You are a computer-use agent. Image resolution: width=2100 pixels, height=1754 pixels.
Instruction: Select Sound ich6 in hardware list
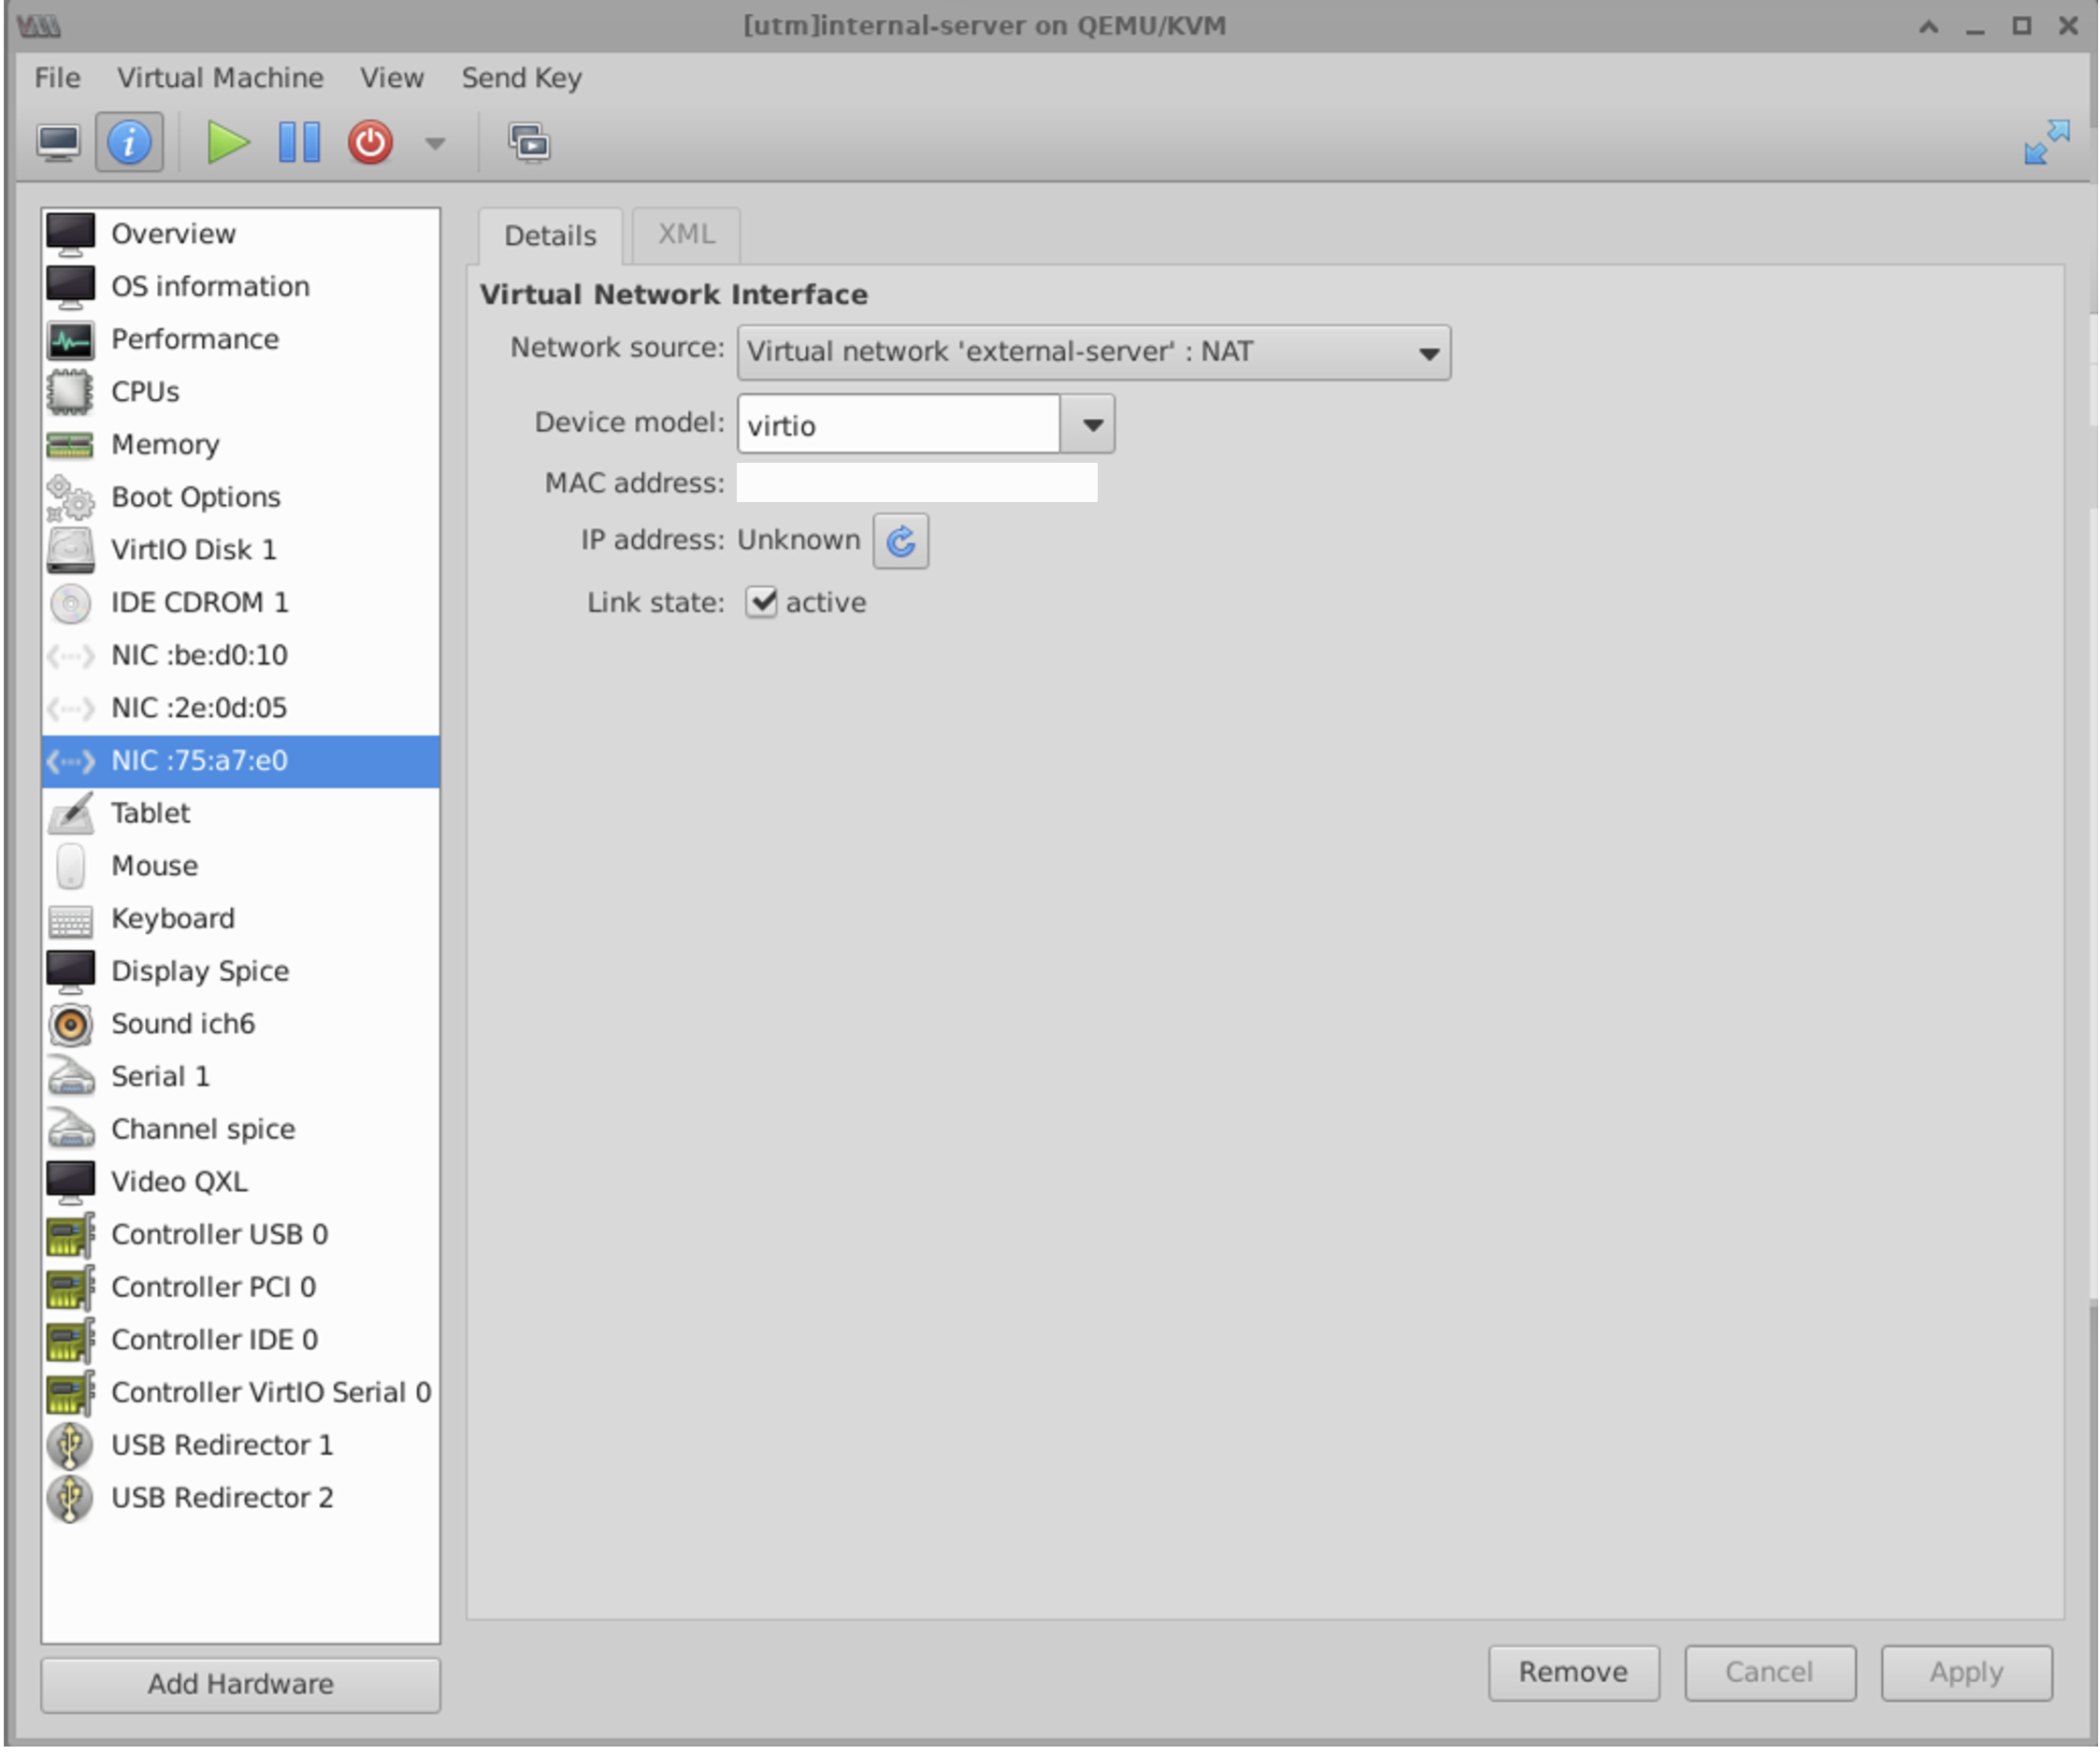[183, 1023]
